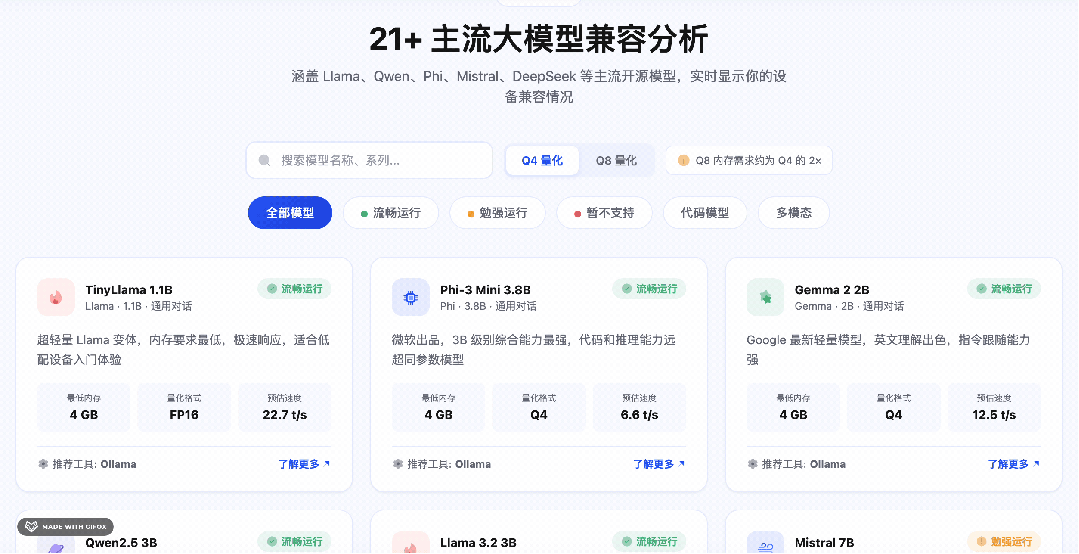Filter by 流畅运行 models
1079x554 pixels.
(x=391, y=213)
